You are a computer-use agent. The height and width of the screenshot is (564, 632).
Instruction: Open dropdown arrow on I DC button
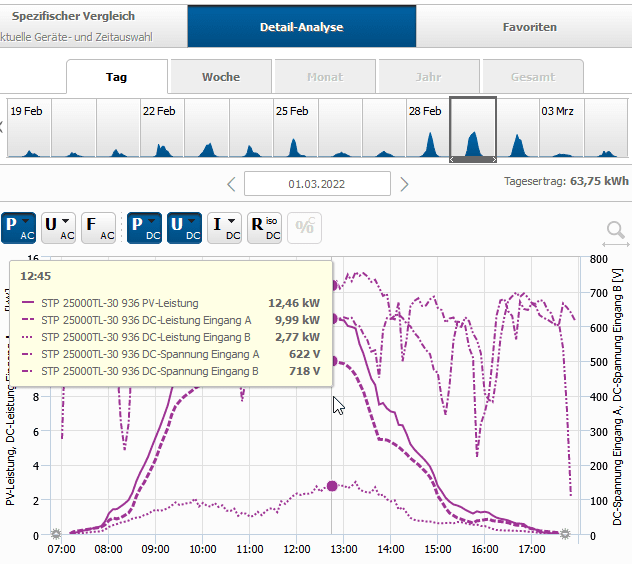tap(232, 221)
